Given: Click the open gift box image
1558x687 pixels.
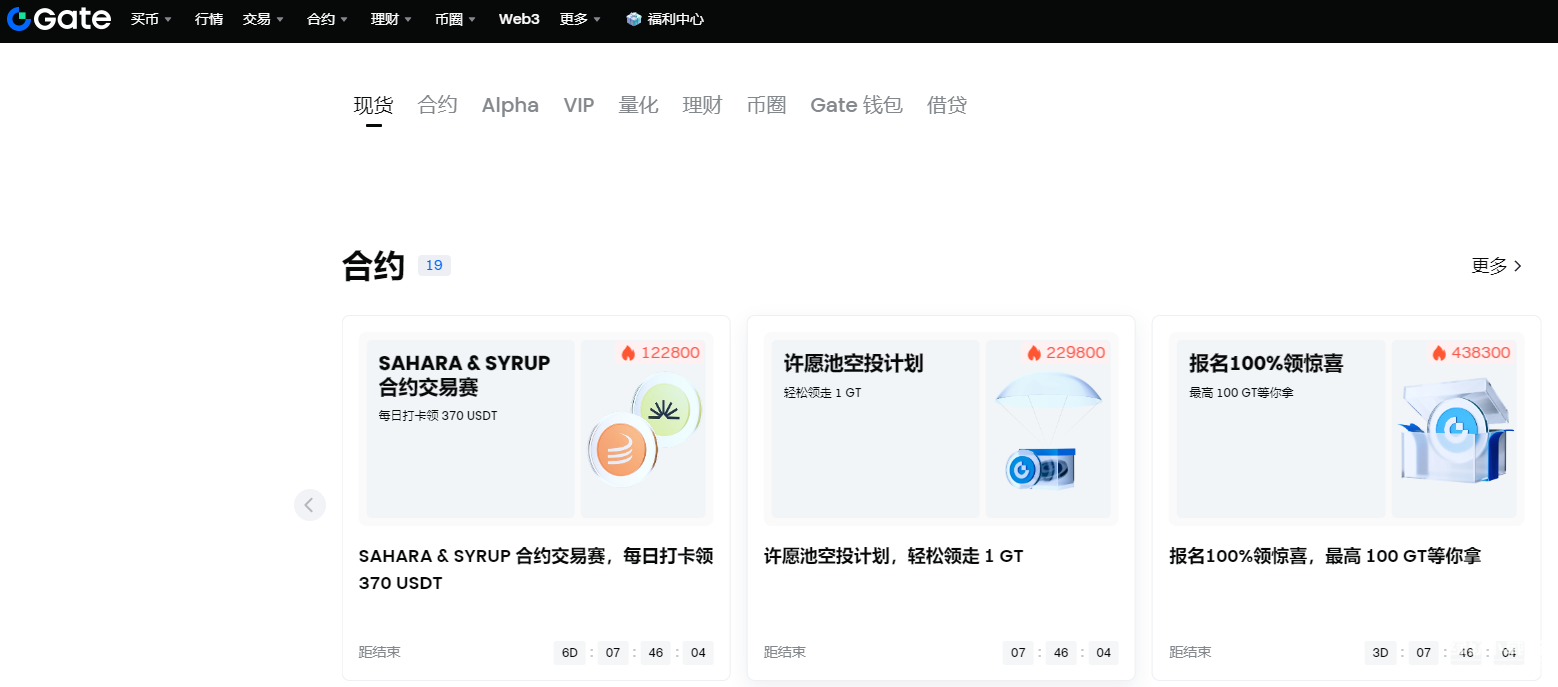Looking at the screenshot, I should [1456, 431].
